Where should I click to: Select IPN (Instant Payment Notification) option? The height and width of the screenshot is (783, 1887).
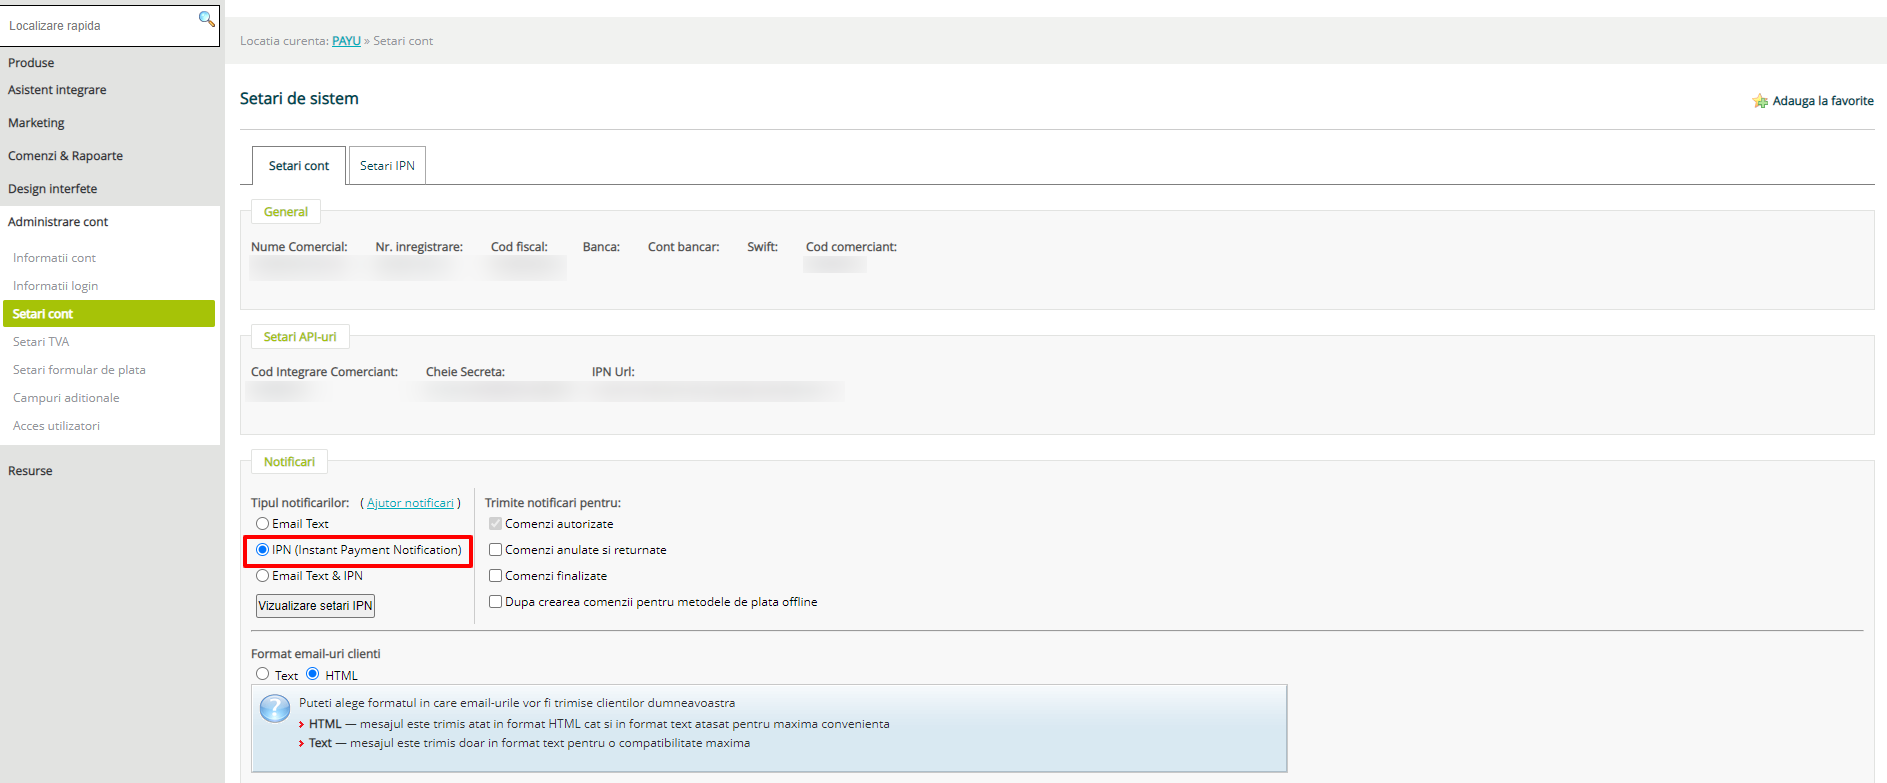(x=262, y=550)
